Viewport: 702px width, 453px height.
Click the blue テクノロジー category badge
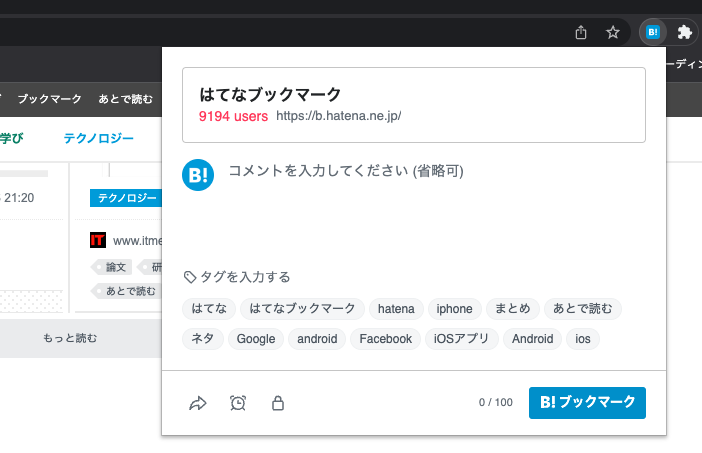[x=126, y=198]
